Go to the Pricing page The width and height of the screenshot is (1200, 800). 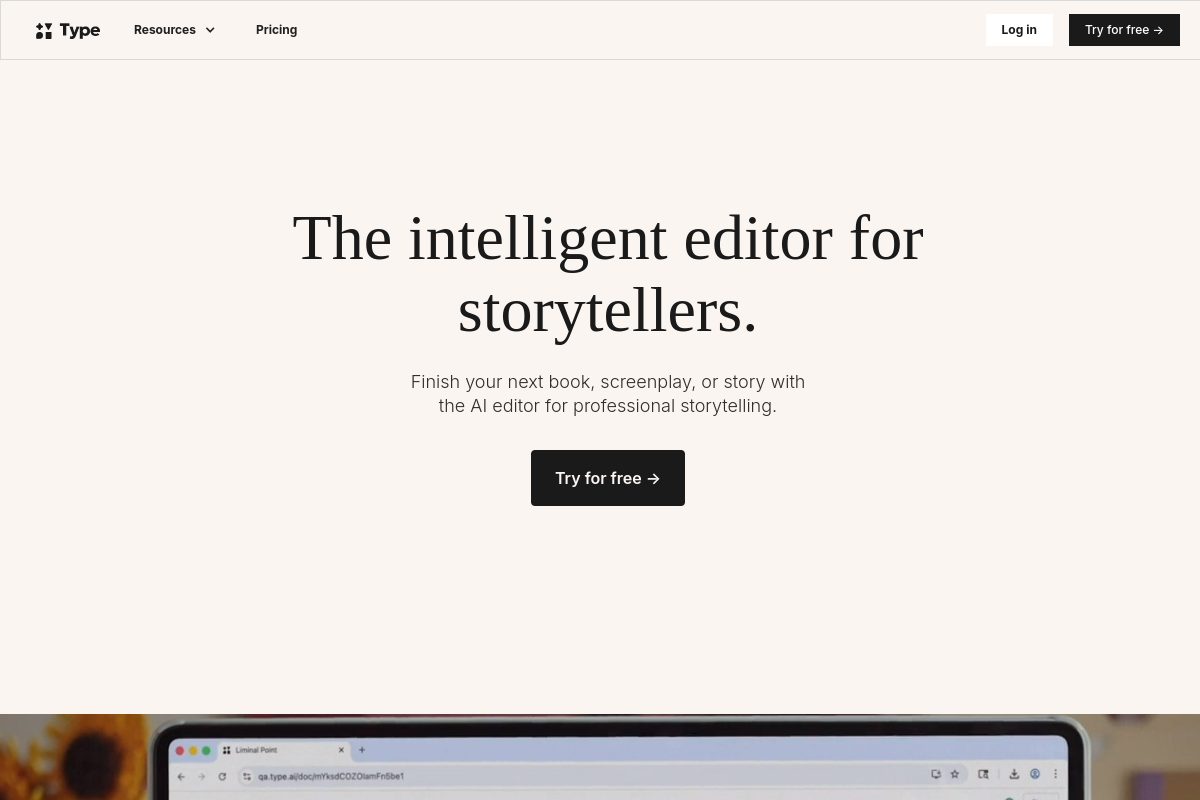coord(276,30)
